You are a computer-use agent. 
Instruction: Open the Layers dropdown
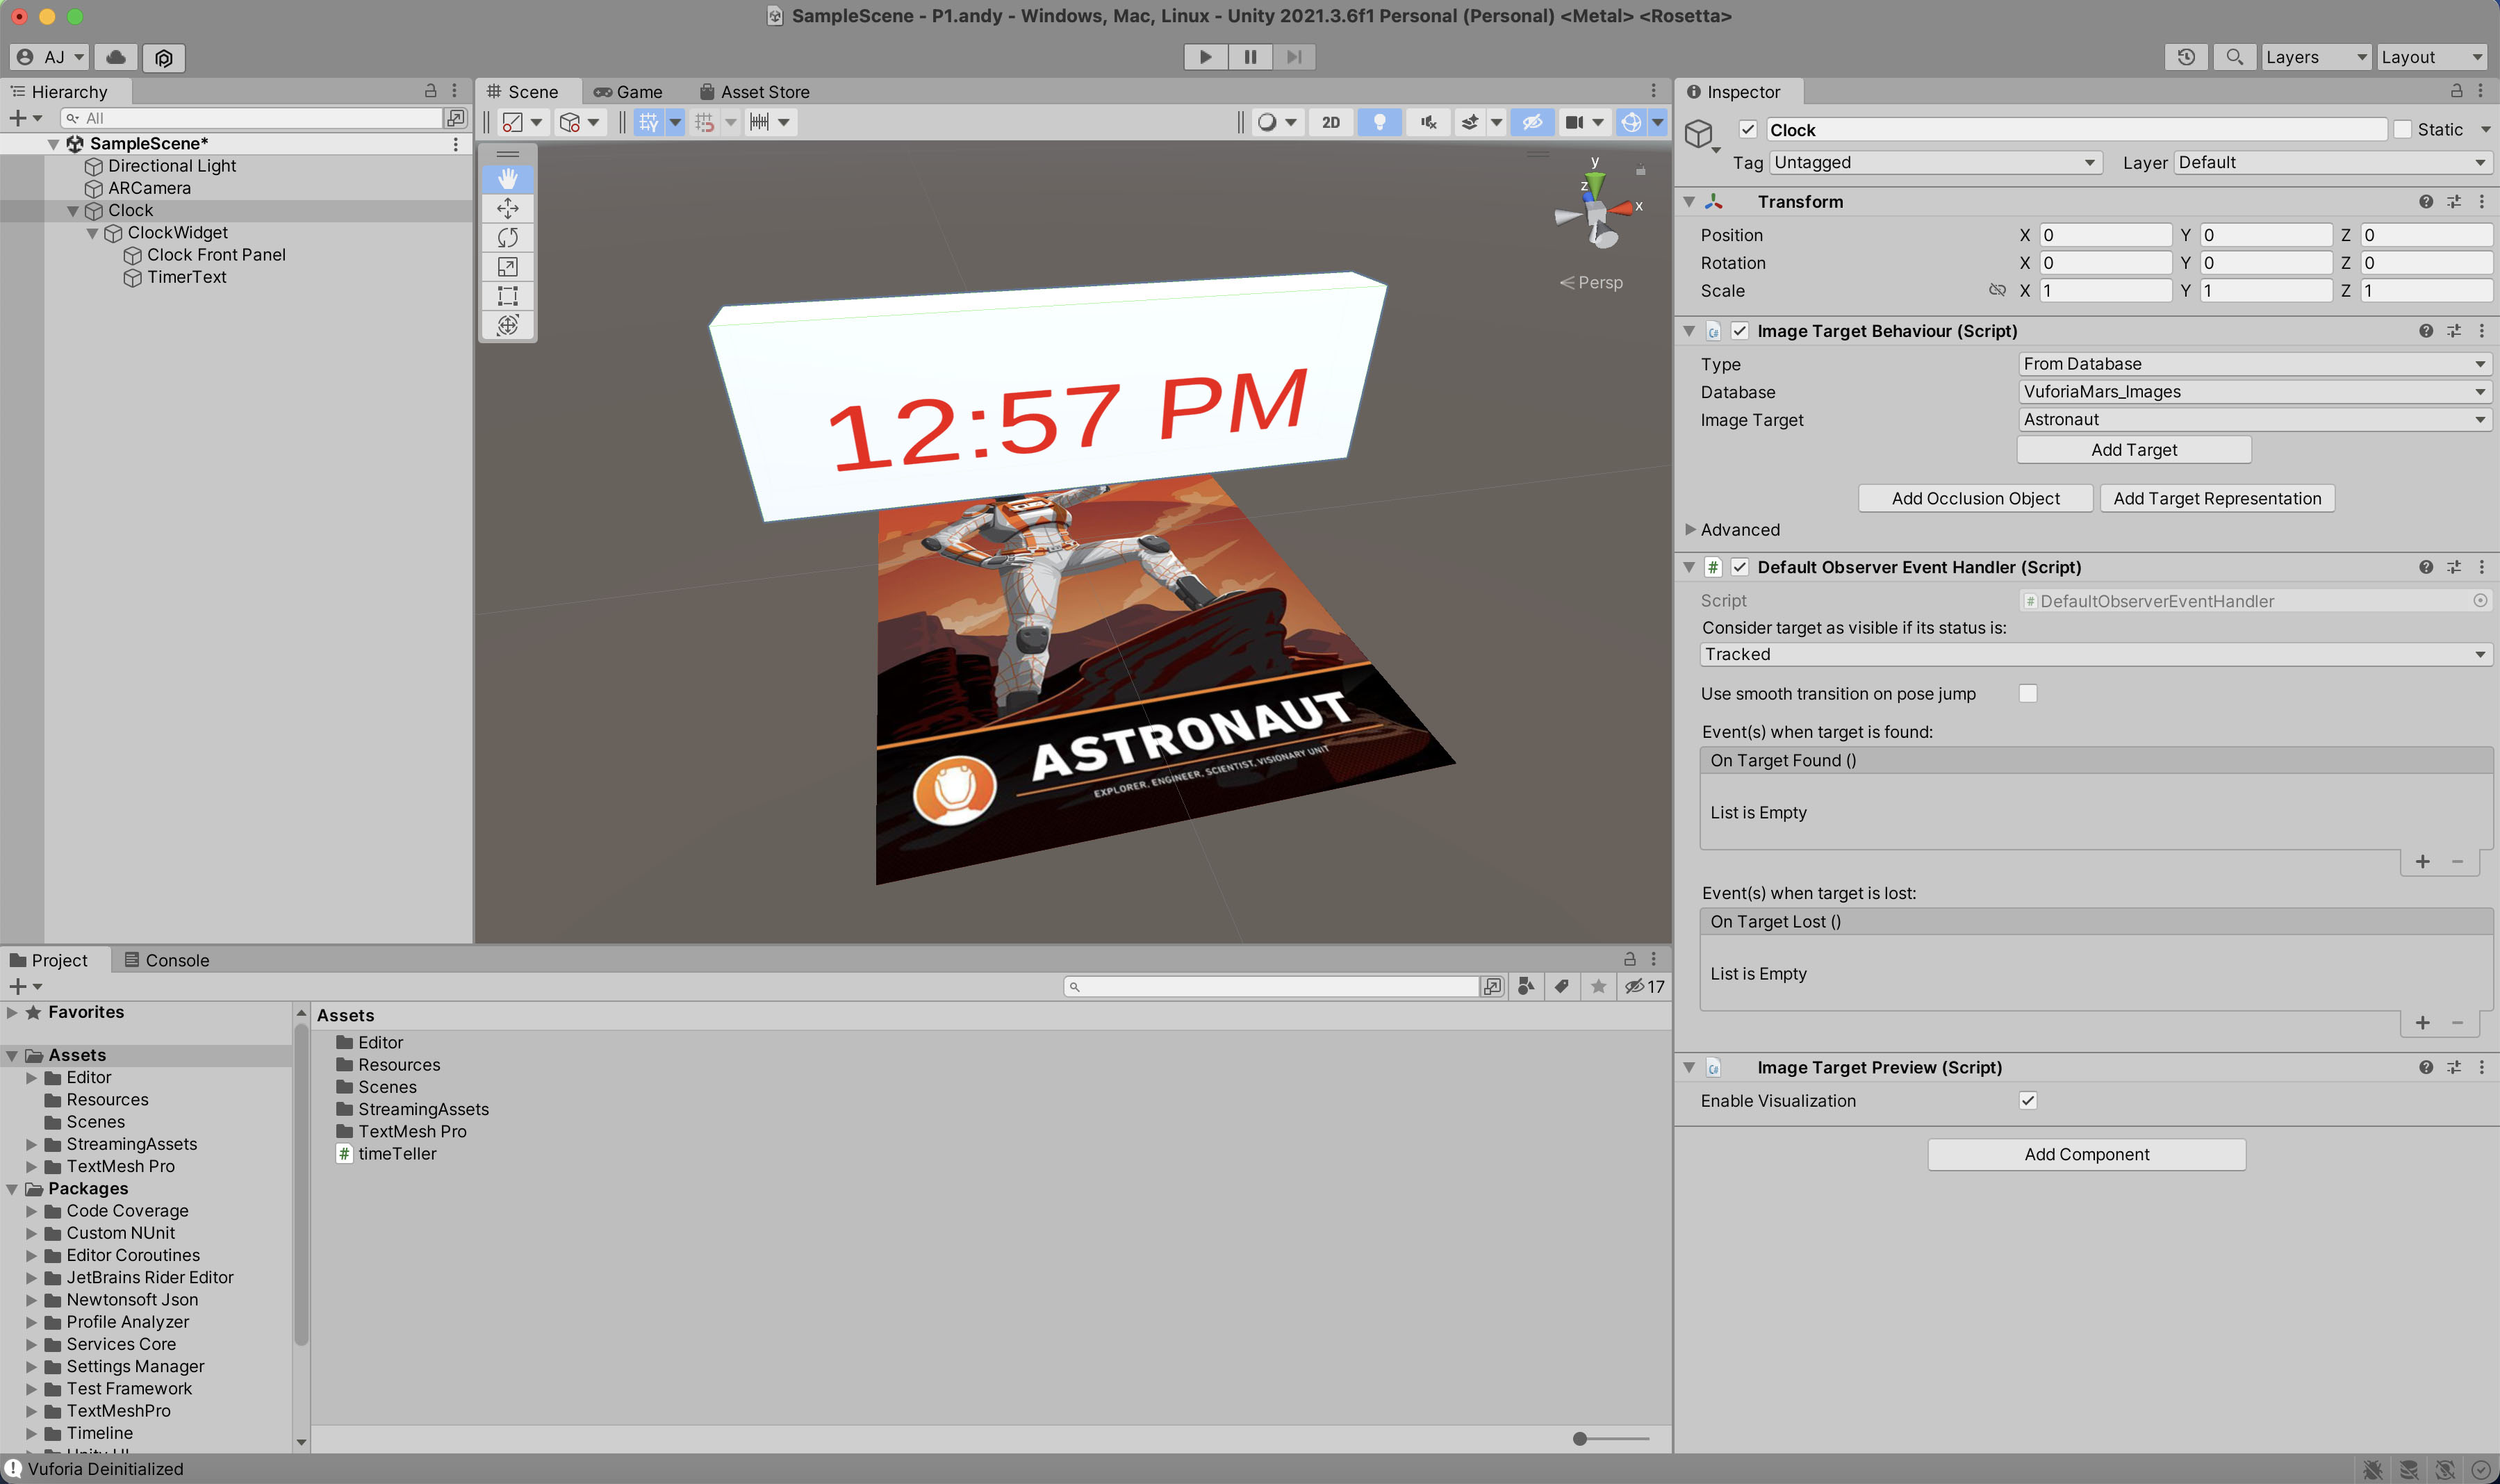pos(2316,57)
